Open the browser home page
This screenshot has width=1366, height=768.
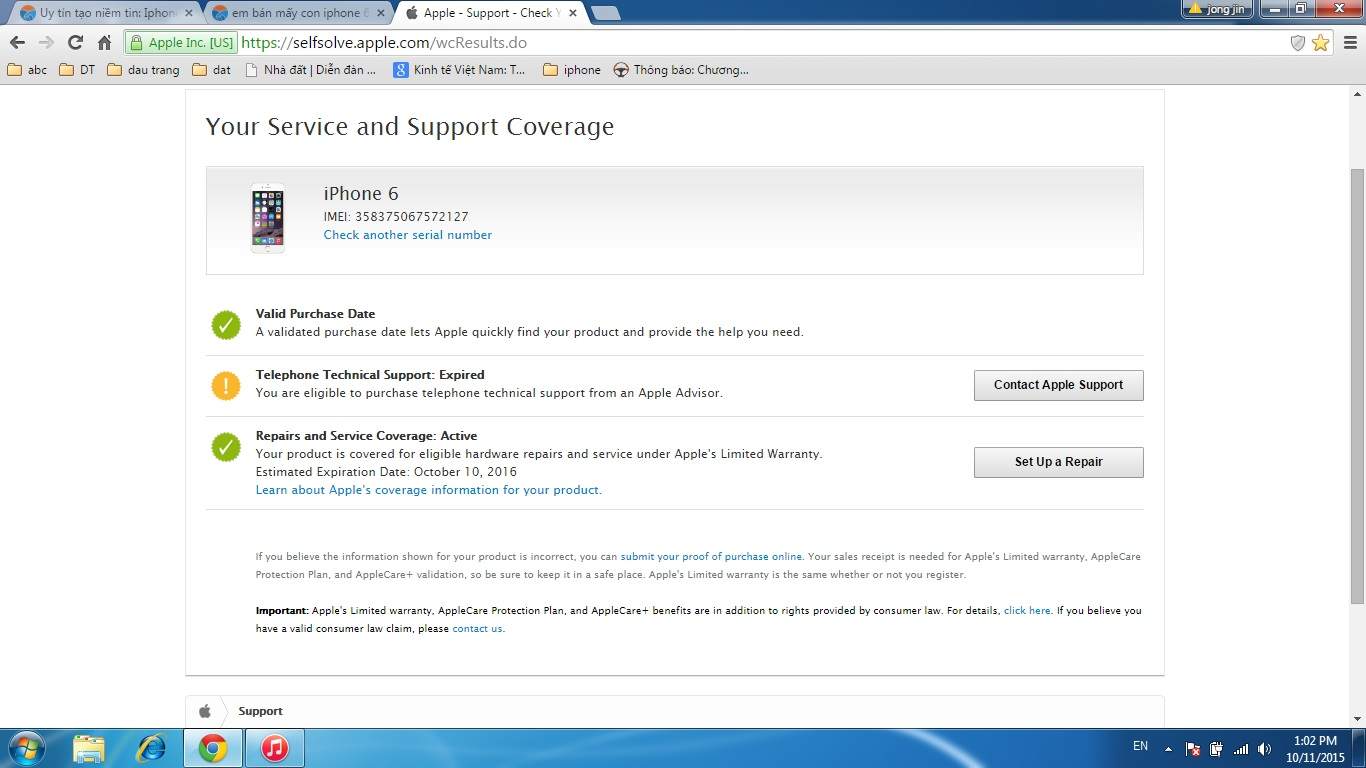104,43
